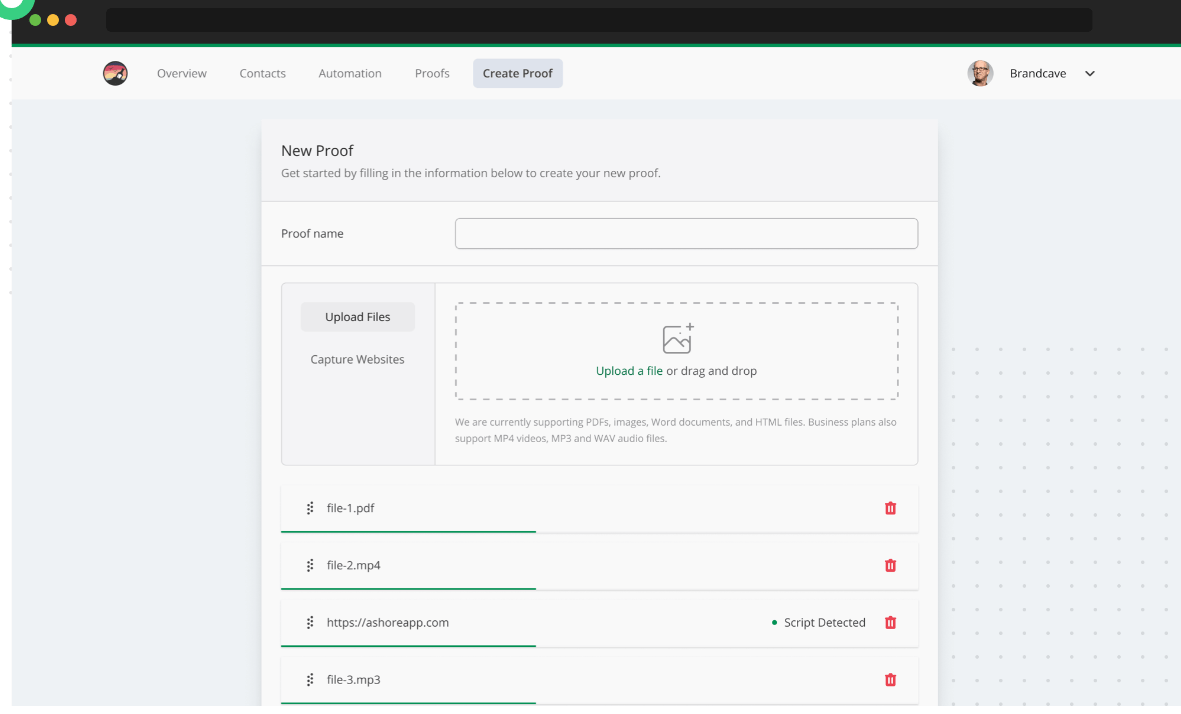Click the file-2.mp4 file name
The image size is (1181, 714).
click(353, 566)
